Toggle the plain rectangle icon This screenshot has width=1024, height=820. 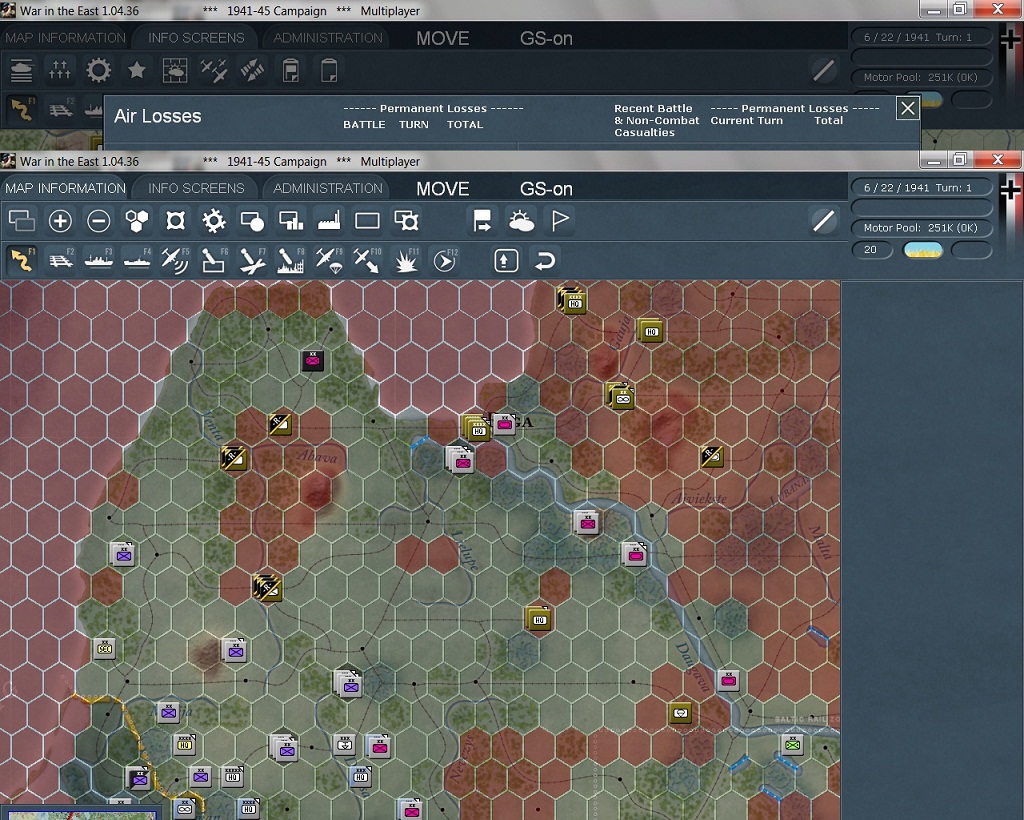click(367, 221)
